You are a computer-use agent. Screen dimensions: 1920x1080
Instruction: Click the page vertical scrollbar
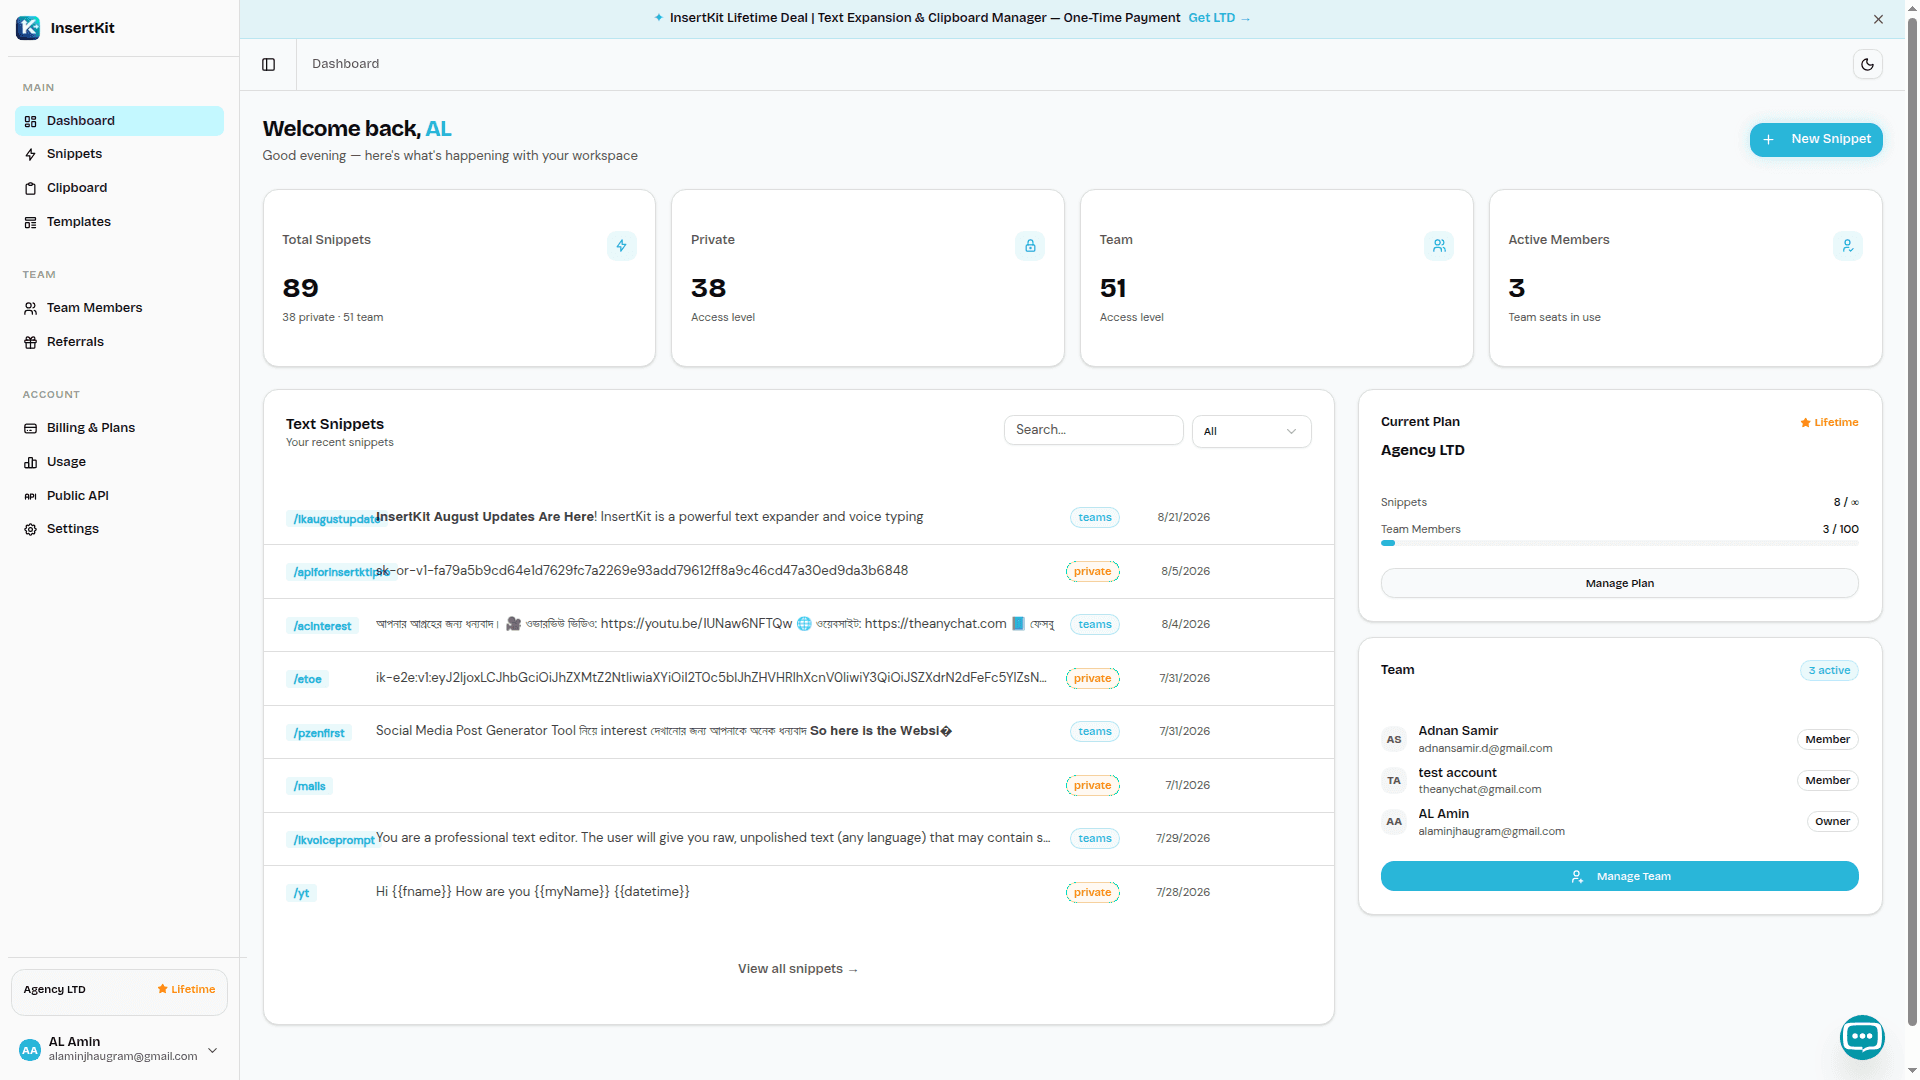[x=1912, y=520]
